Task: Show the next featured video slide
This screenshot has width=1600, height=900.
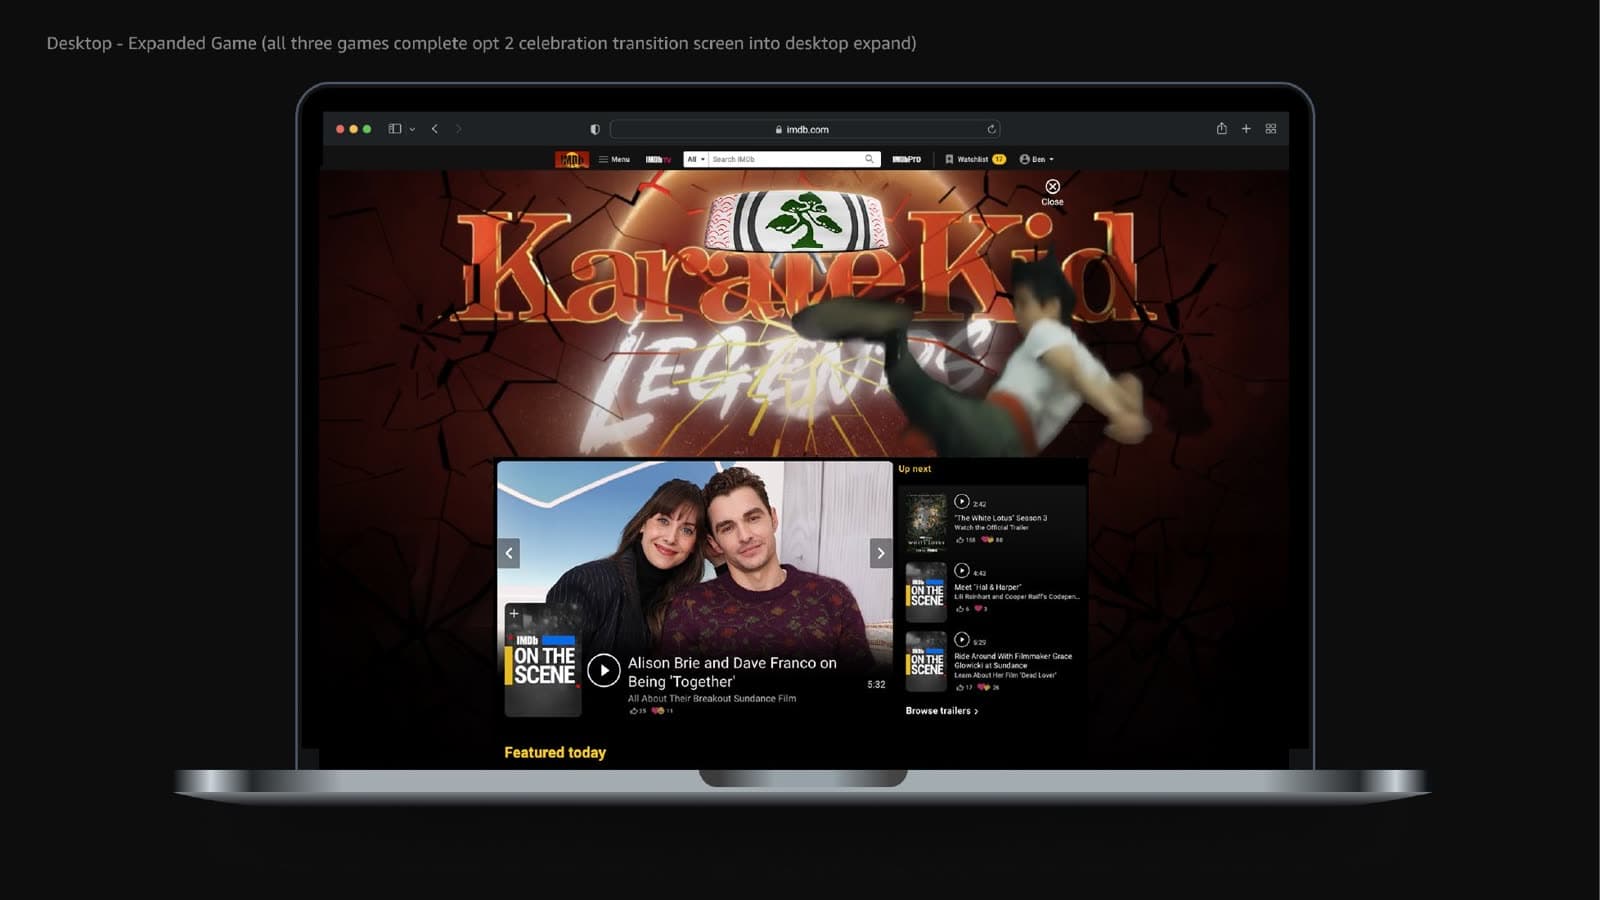Action: pyautogui.click(x=880, y=553)
